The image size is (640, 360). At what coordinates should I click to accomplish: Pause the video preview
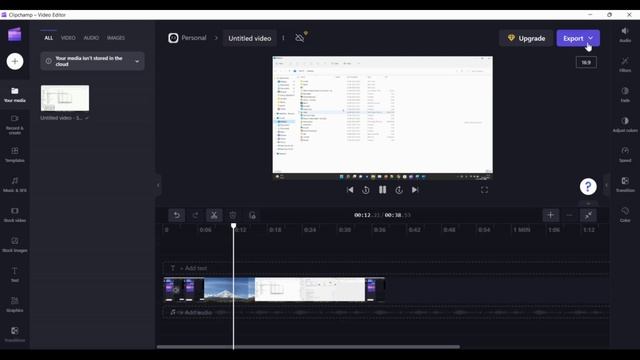point(382,190)
